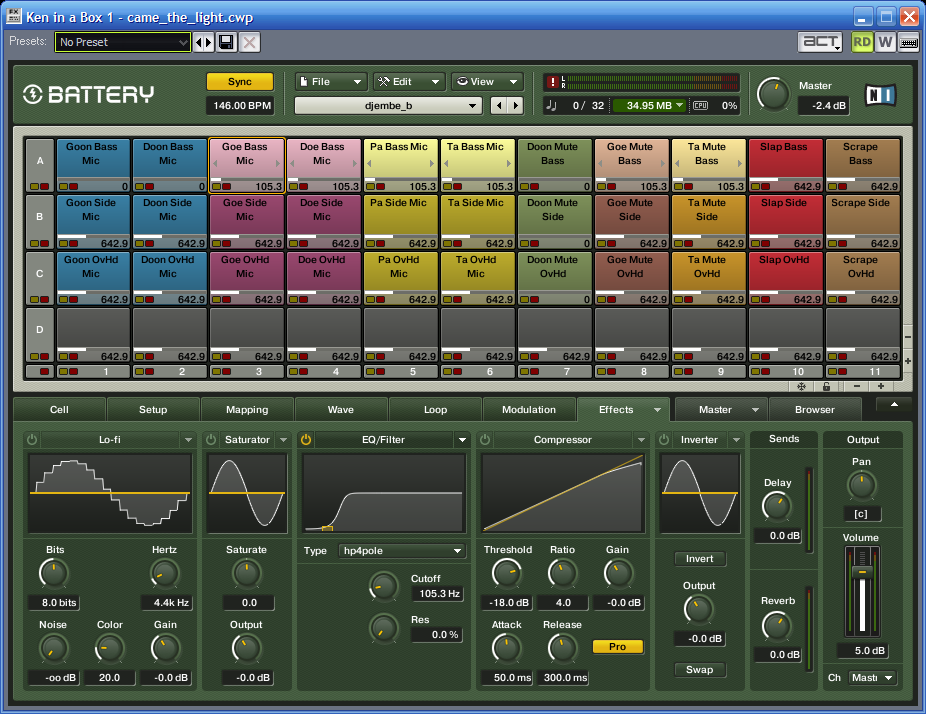Switch to the Mapping tab

247,409
